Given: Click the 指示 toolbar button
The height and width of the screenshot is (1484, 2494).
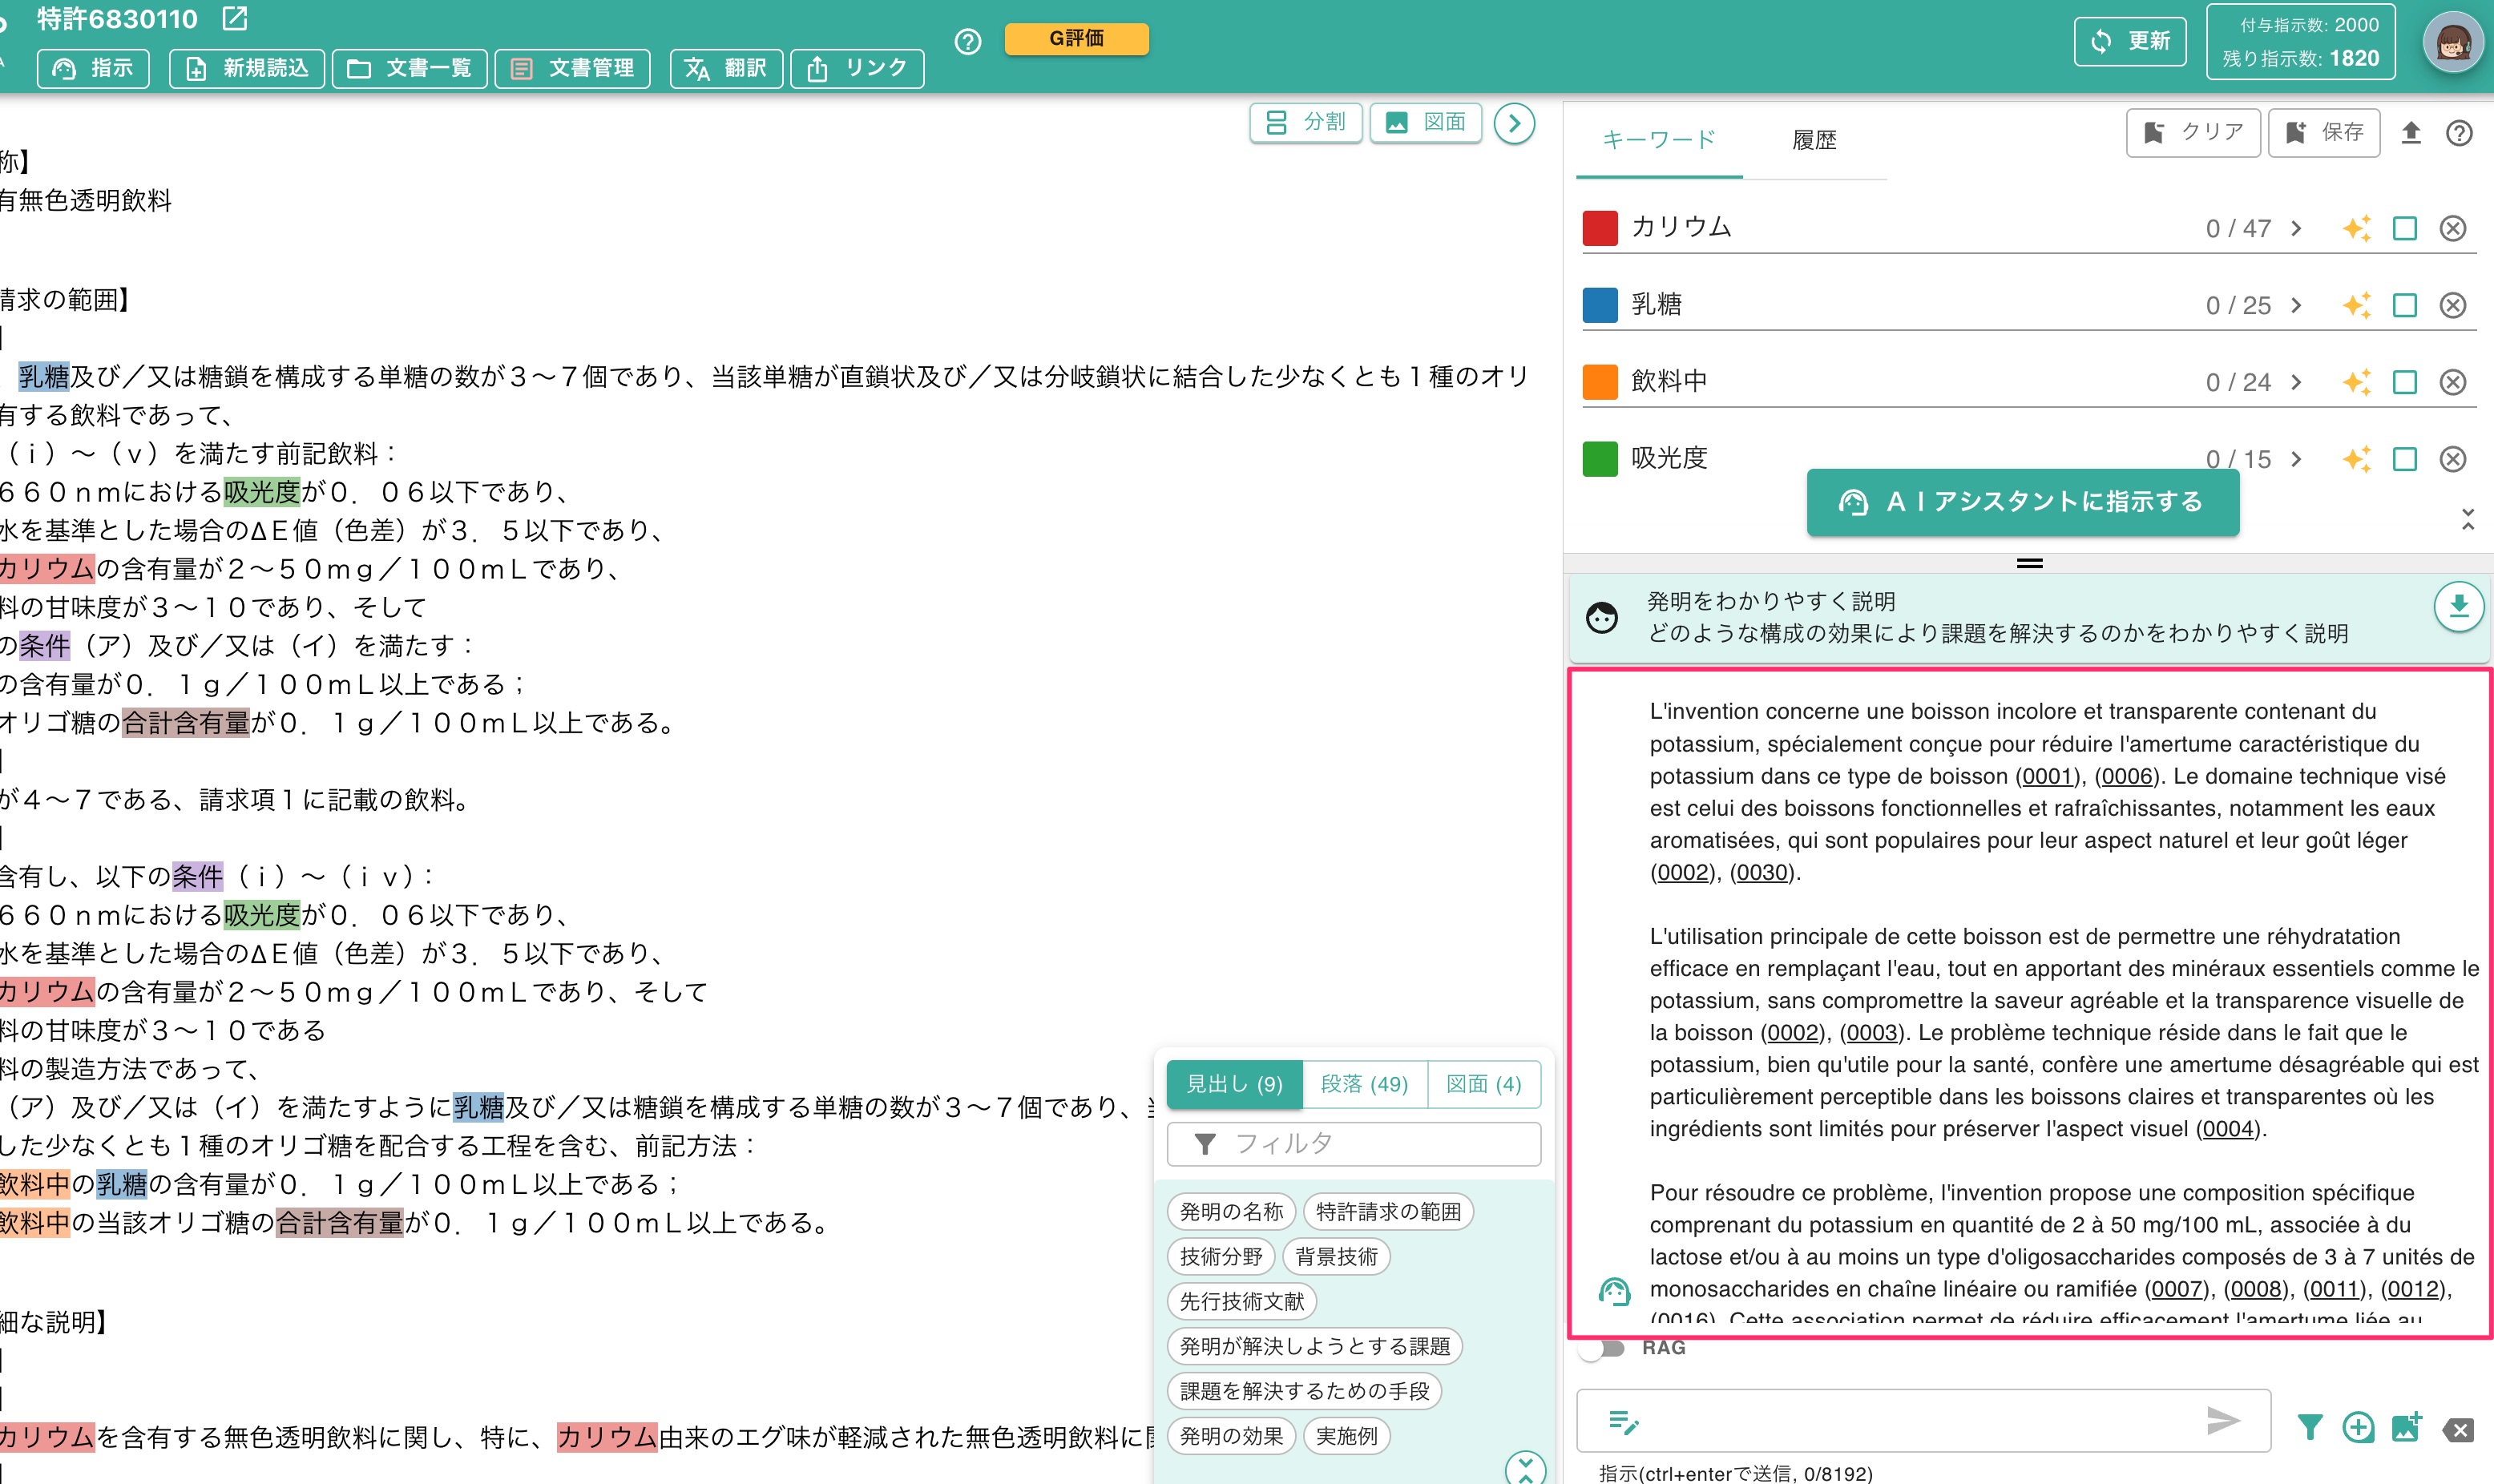Looking at the screenshot, I should pyautogui.click(x=93, y=68).
